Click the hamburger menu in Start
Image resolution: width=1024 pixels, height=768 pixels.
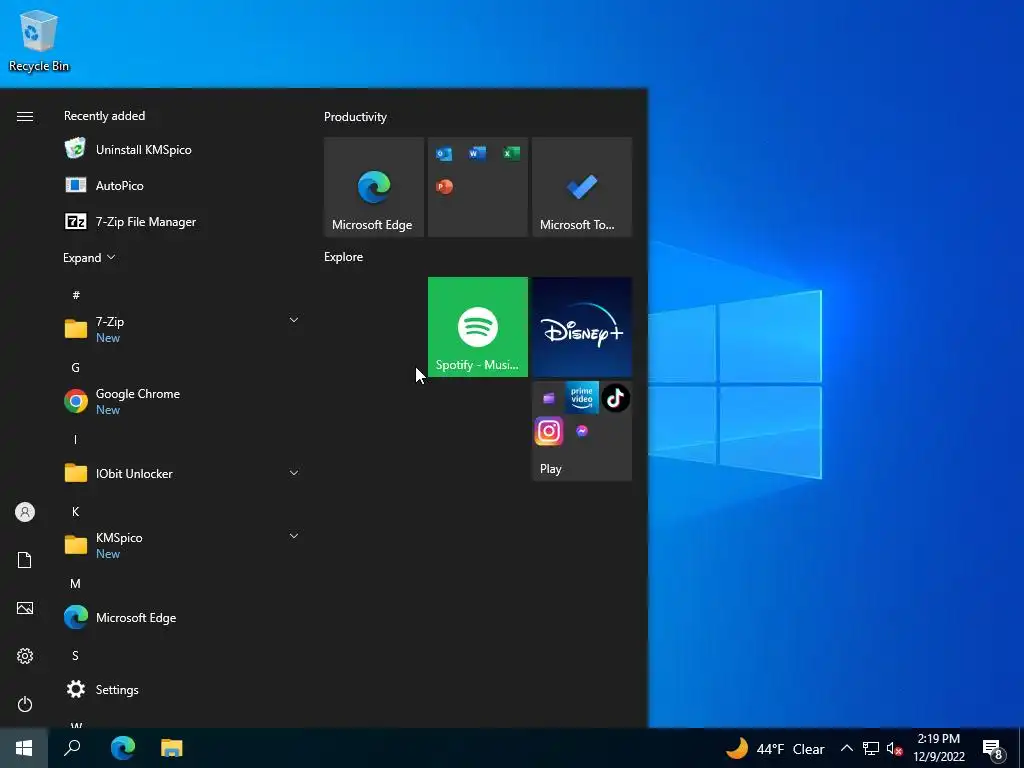(25, 116)
